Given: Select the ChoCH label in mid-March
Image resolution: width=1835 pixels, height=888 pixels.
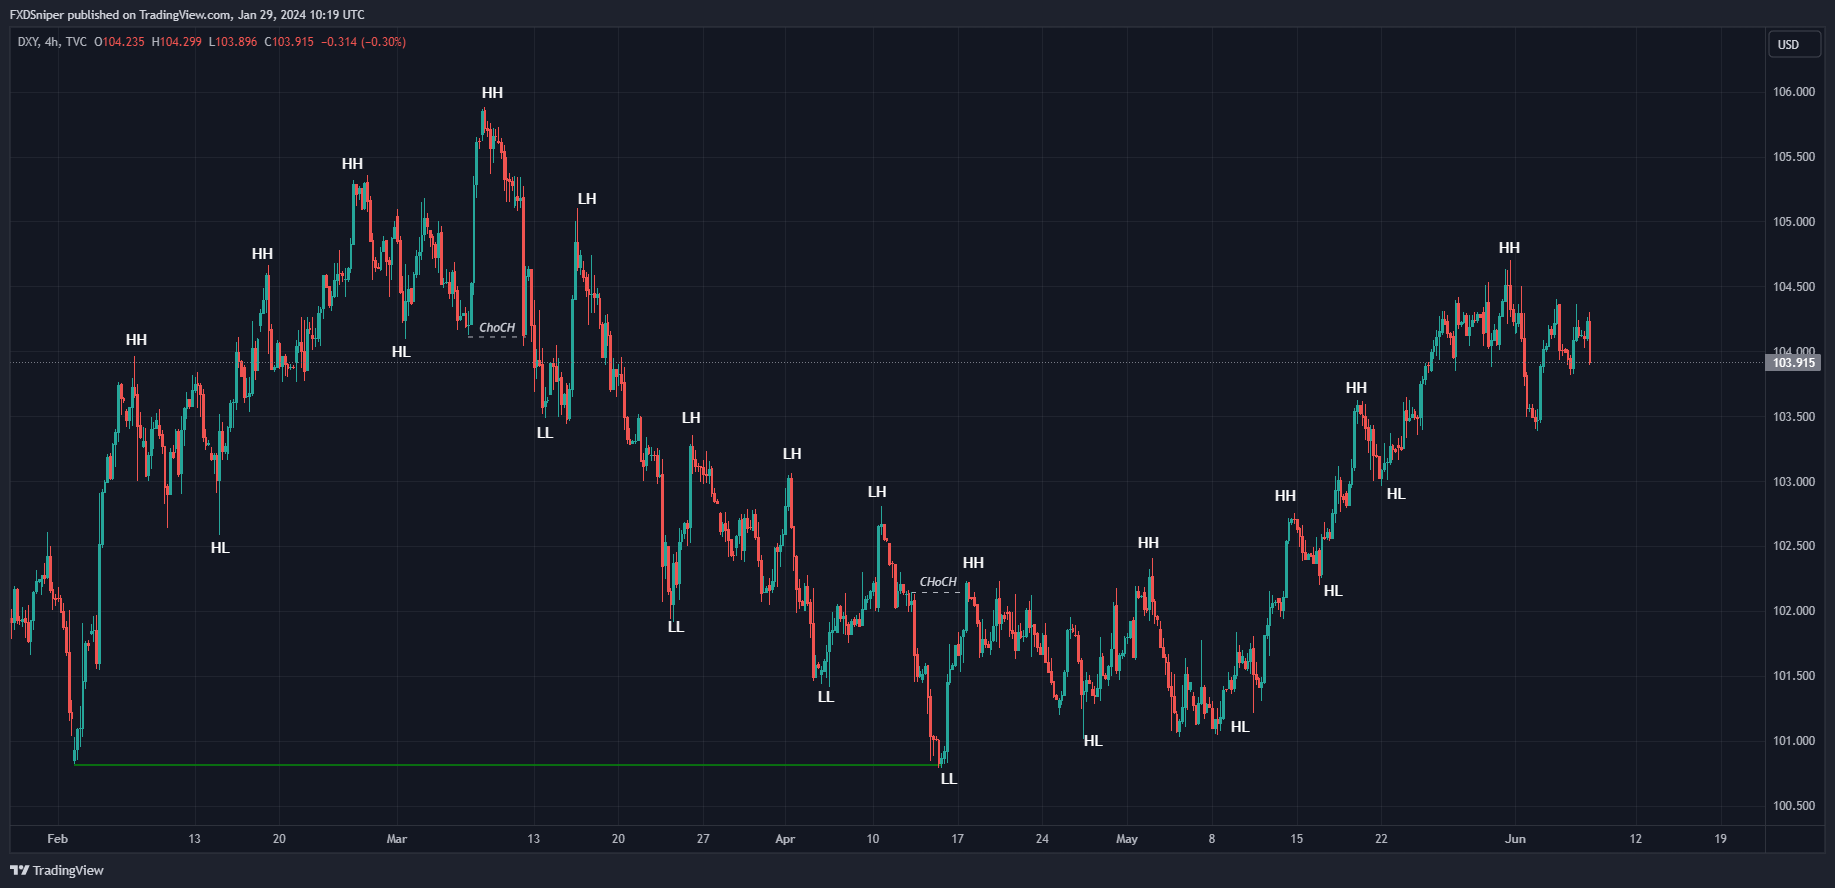Looking at the screenshot, I should (497, 328).
